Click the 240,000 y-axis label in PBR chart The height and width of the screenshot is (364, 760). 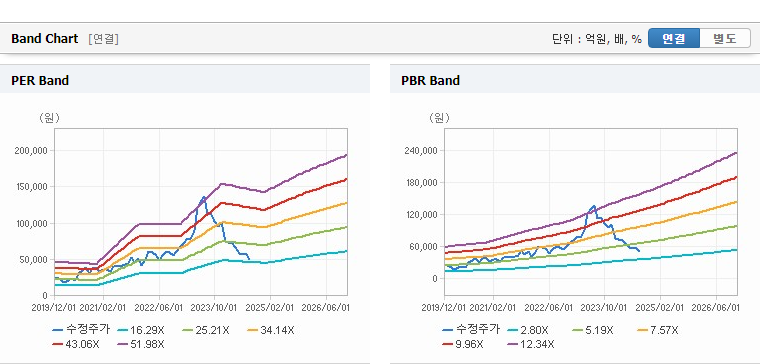tap(421, 151)
